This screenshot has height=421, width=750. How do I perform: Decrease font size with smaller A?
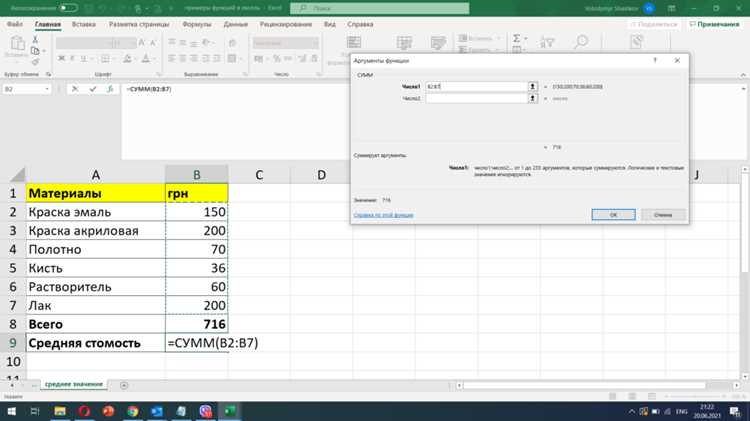[x=153, y=43]
